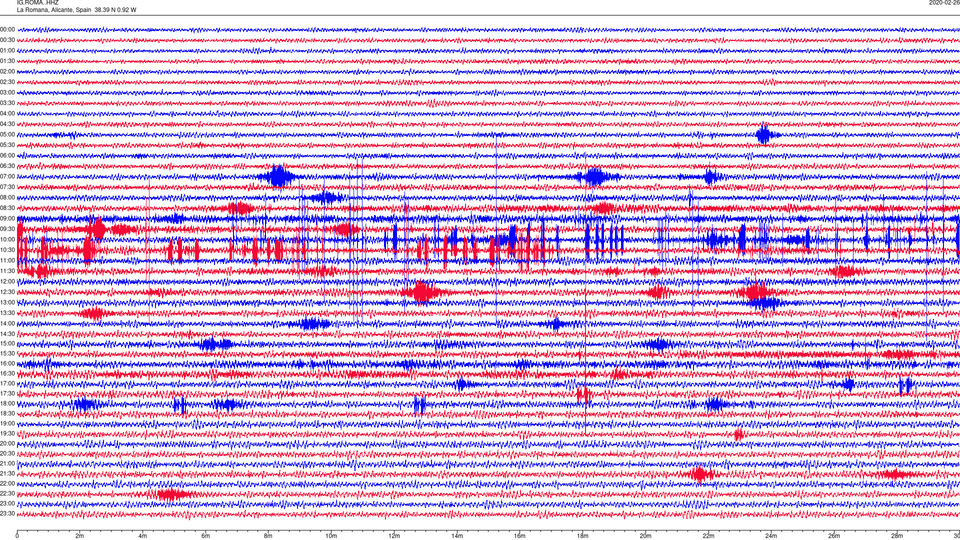
Task: Select the 13:30 time row label
Action: 7,313
